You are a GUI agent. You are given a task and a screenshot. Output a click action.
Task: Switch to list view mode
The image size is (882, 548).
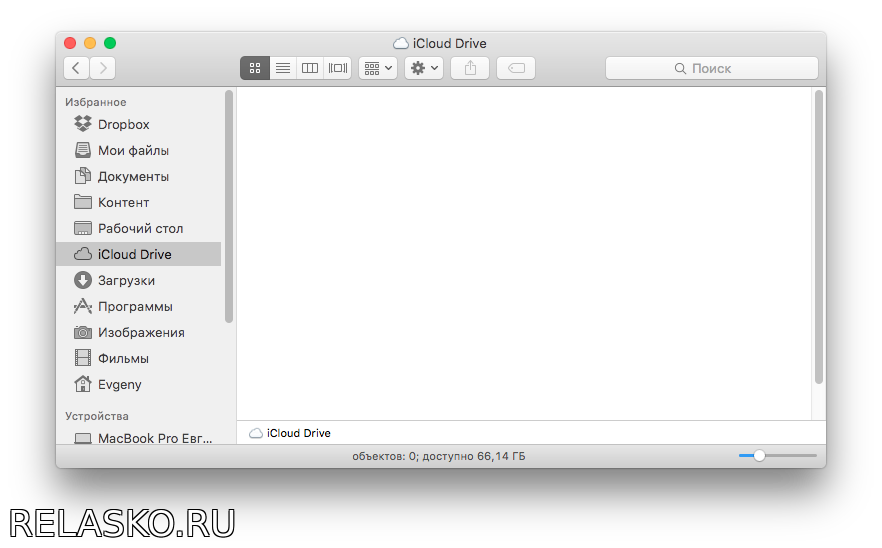click(x=283, y=68)
